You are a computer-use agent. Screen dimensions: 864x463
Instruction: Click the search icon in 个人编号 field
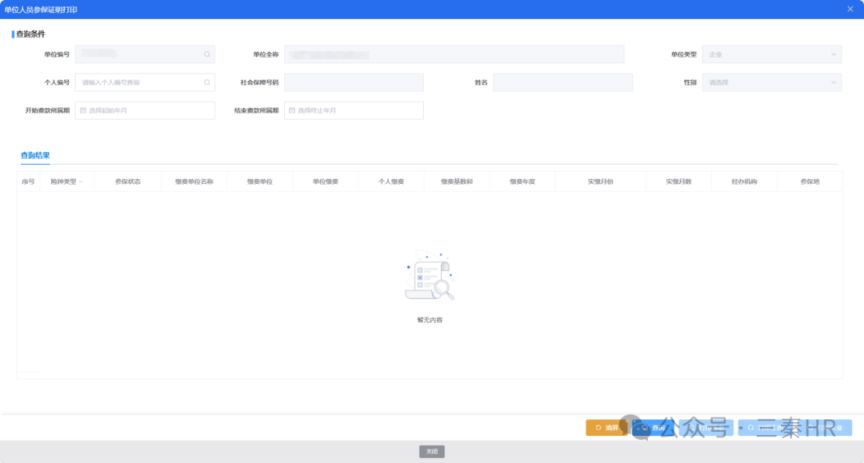[x=207, y=82]
